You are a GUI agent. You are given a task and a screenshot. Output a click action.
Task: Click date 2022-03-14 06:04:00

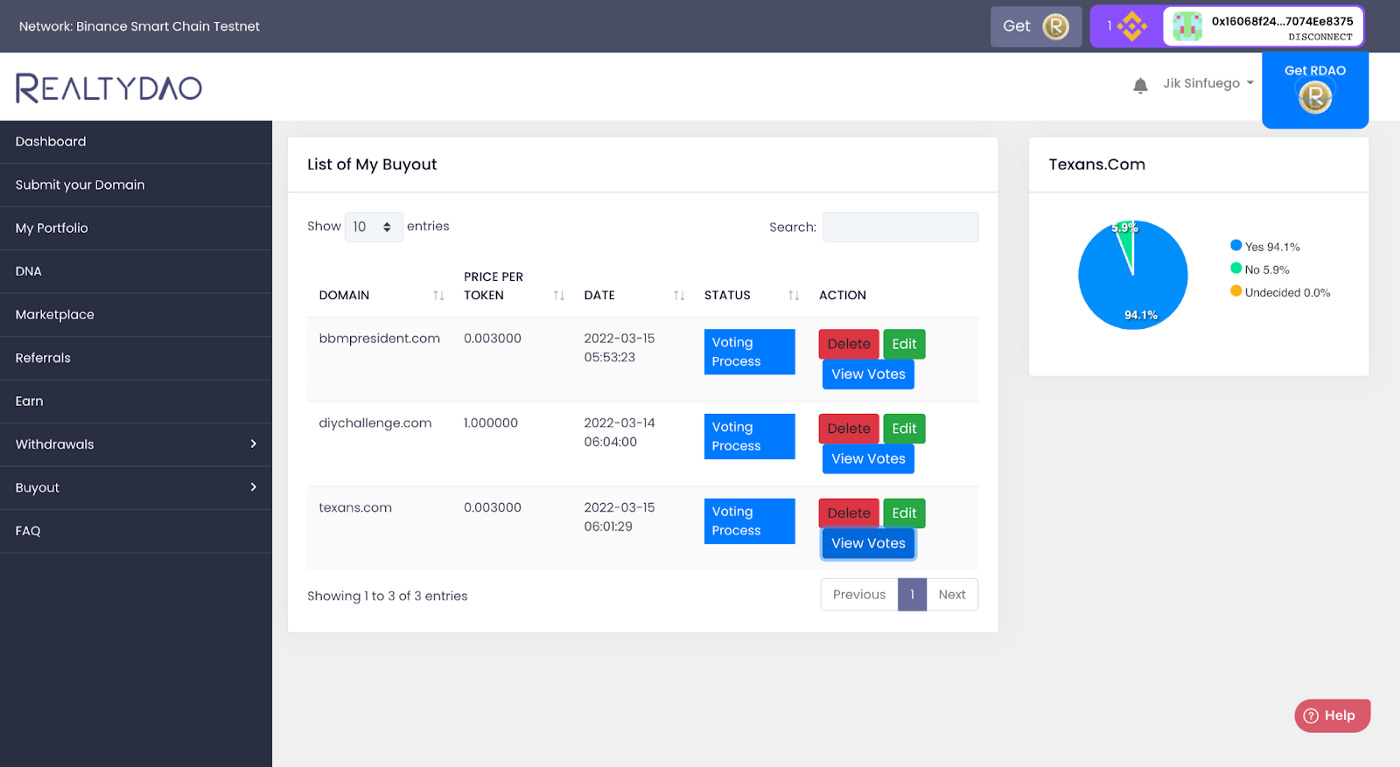point(620,432)
